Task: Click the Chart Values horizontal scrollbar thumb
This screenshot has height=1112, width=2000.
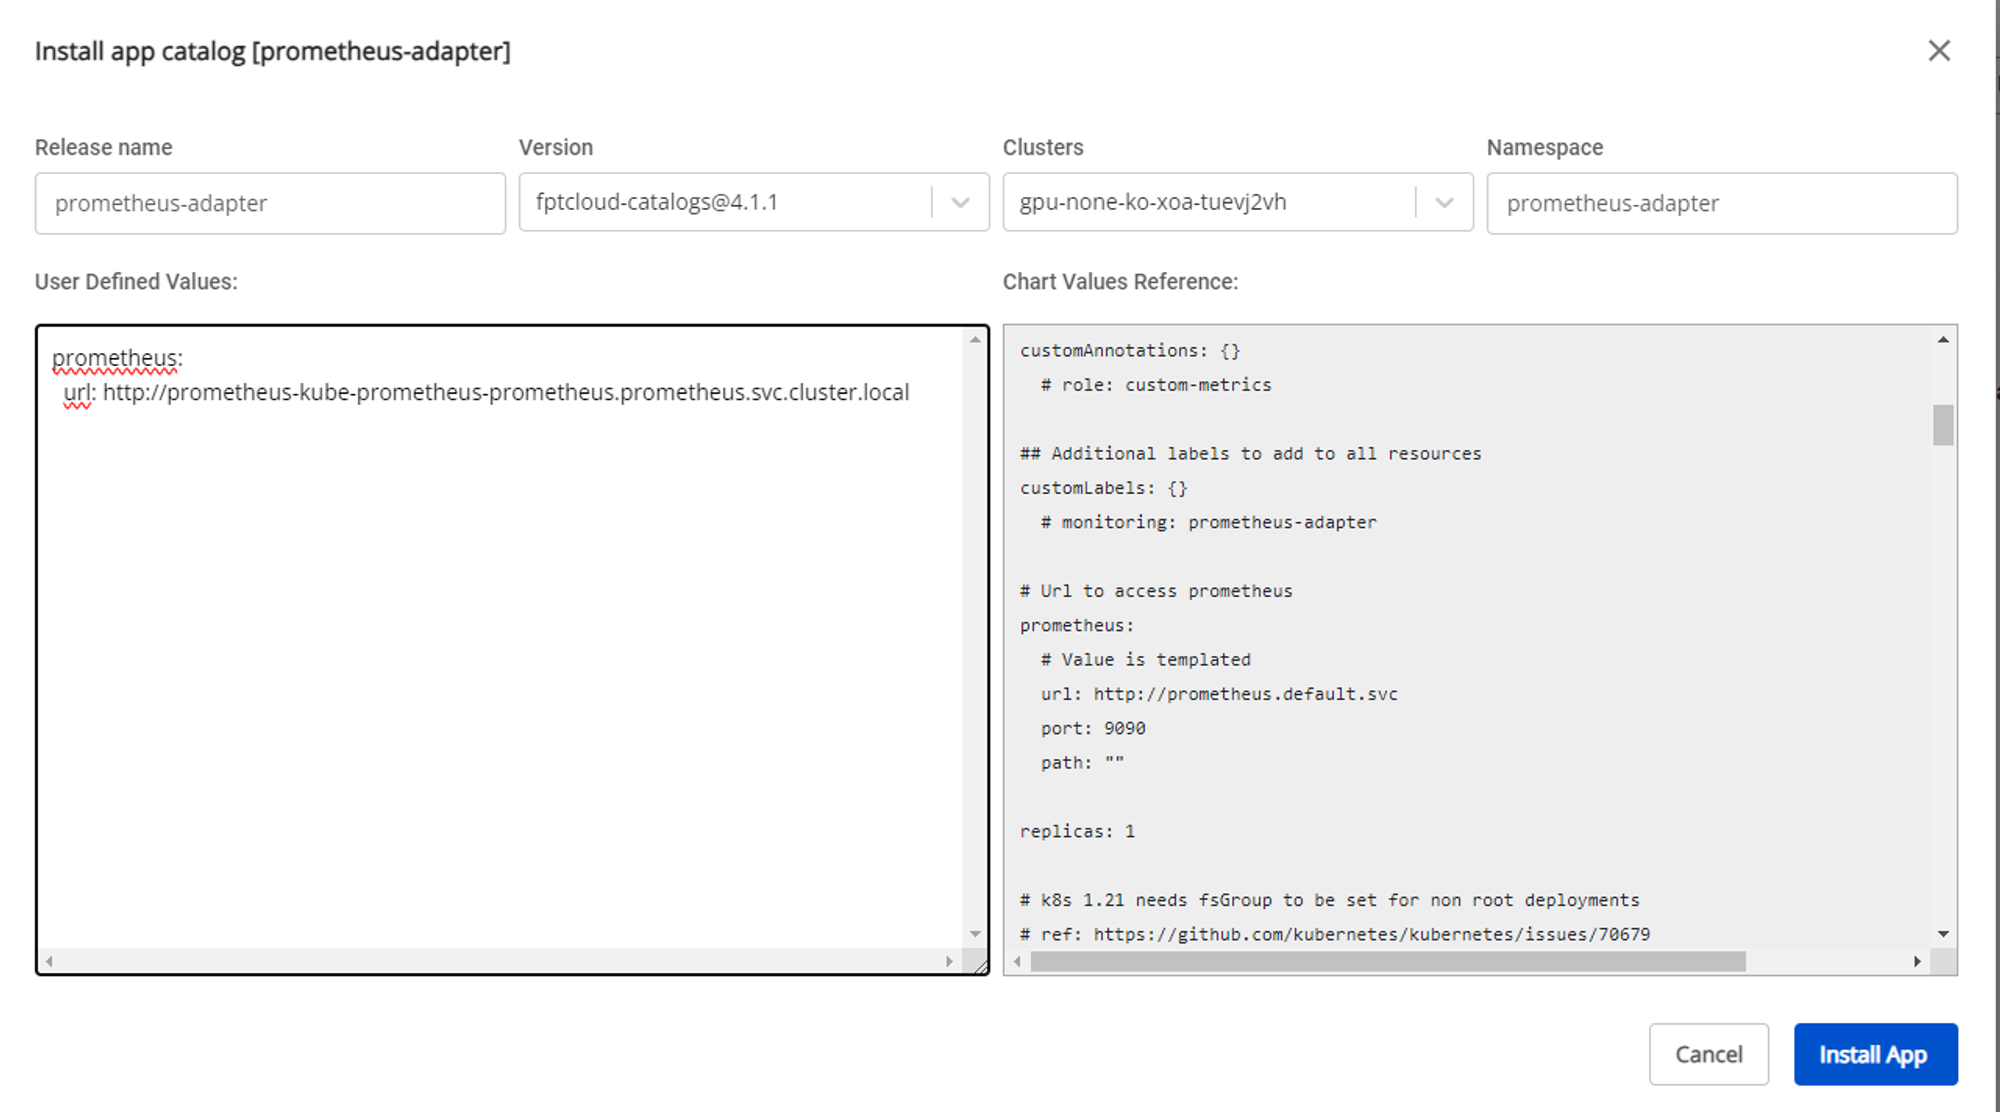Action: click(1388, 961)
